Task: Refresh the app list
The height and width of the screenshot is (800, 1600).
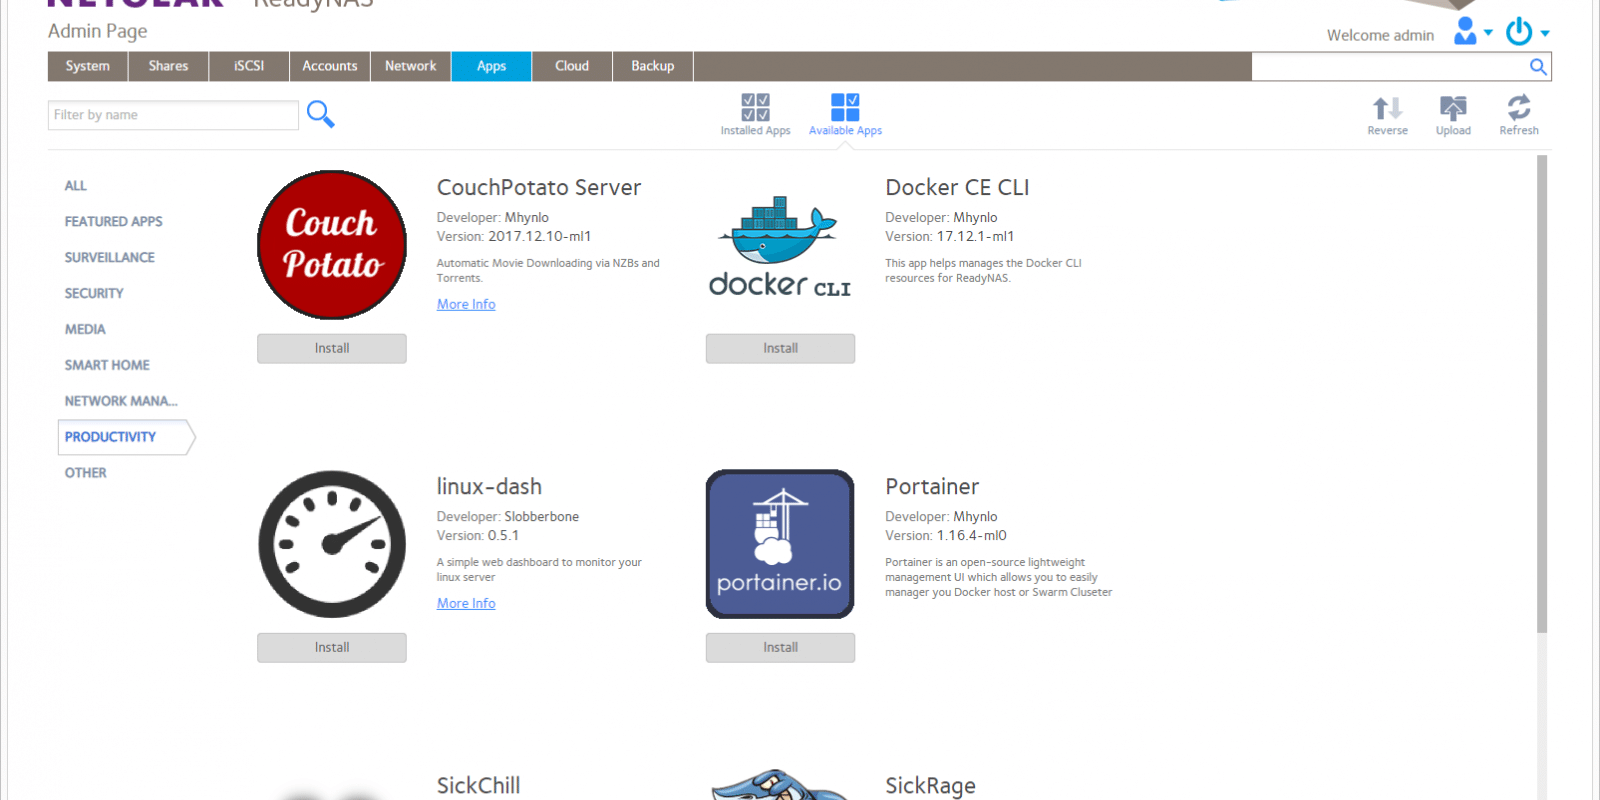Action: click(1519, 115)
